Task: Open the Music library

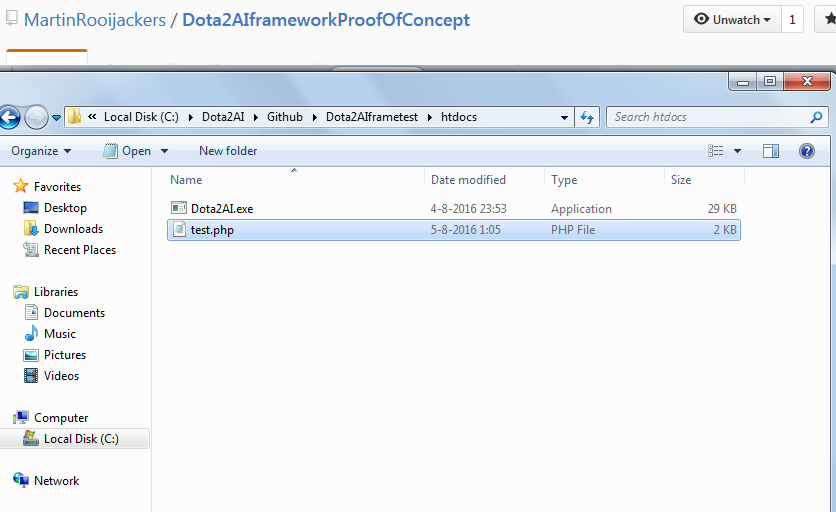Action: (x=60, y=334)
